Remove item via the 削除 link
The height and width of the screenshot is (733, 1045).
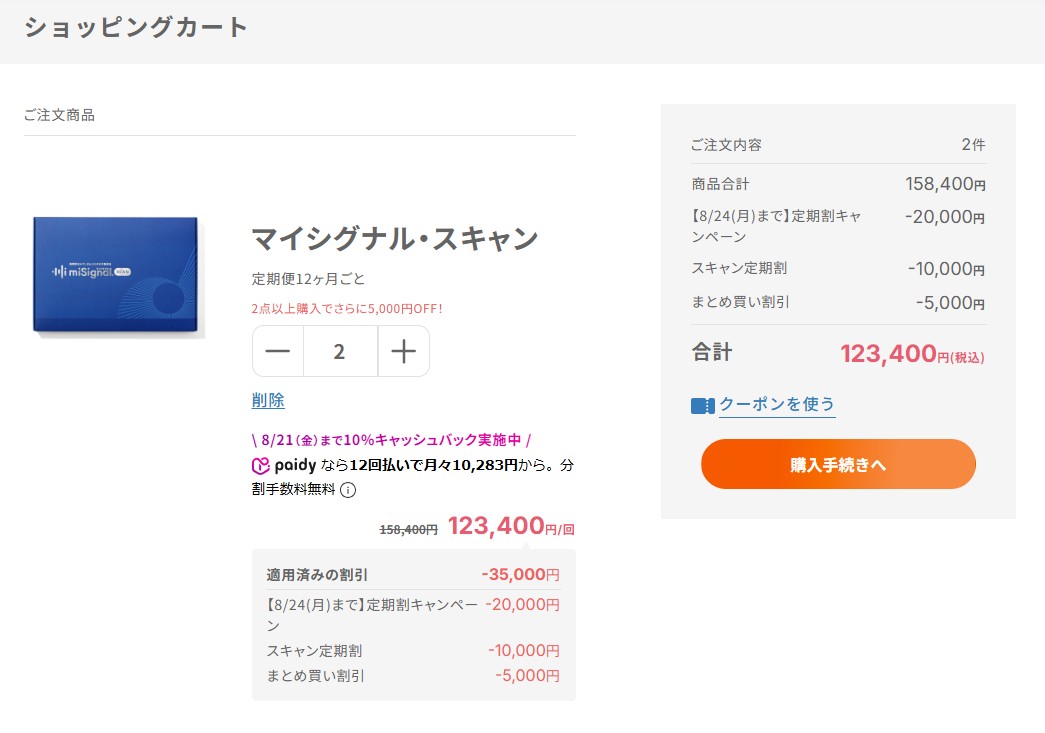point(268,400)
